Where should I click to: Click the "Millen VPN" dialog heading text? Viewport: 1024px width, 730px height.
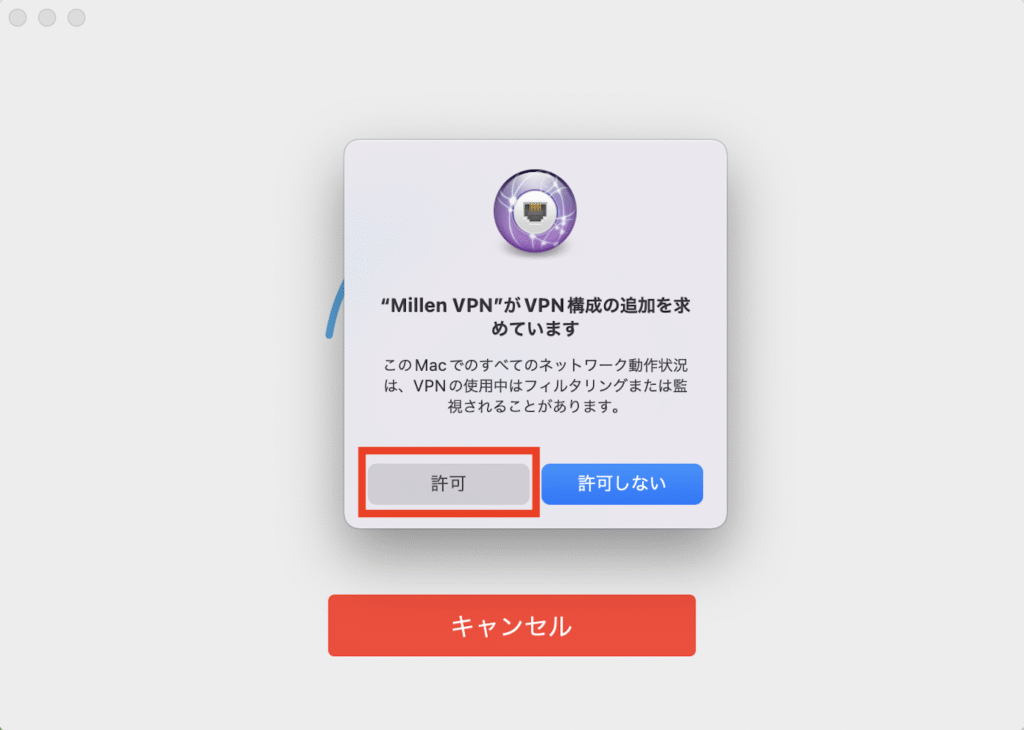tap(535, 316)
